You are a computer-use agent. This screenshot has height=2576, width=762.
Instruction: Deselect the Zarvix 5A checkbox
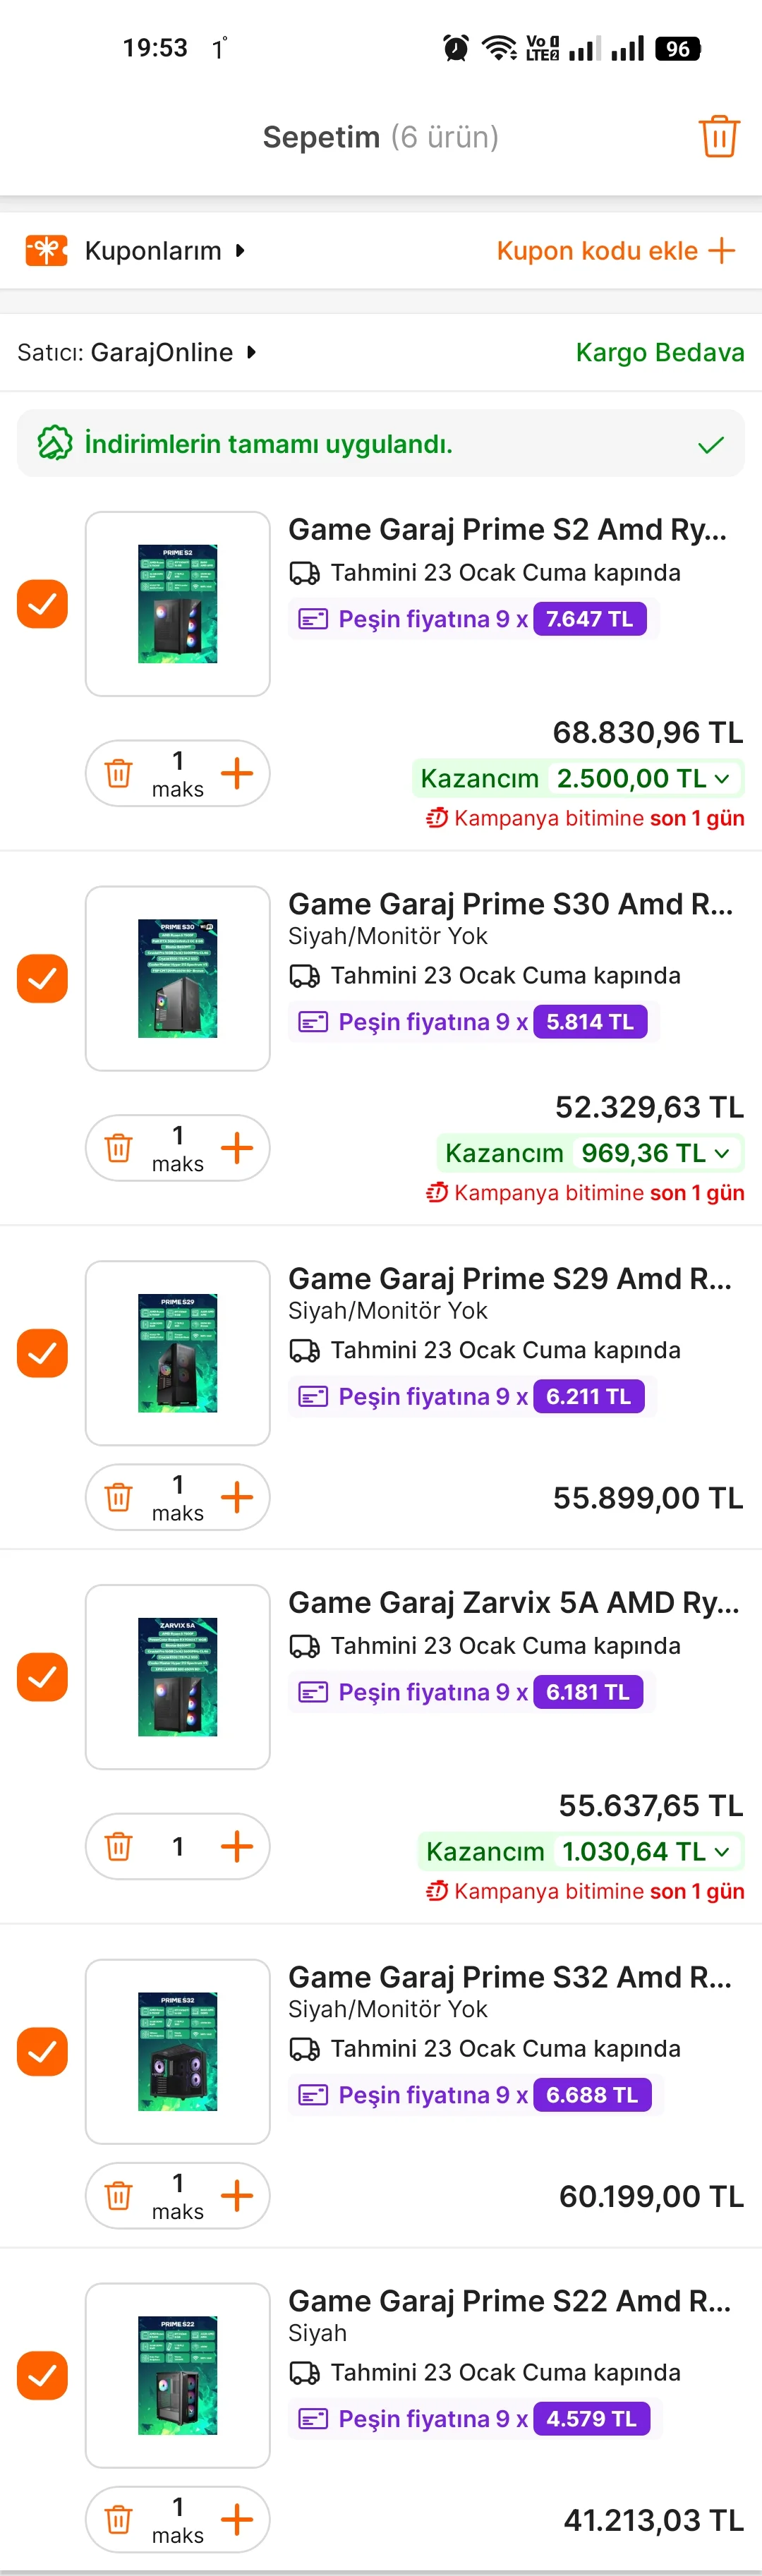[x=42, y=1677]
